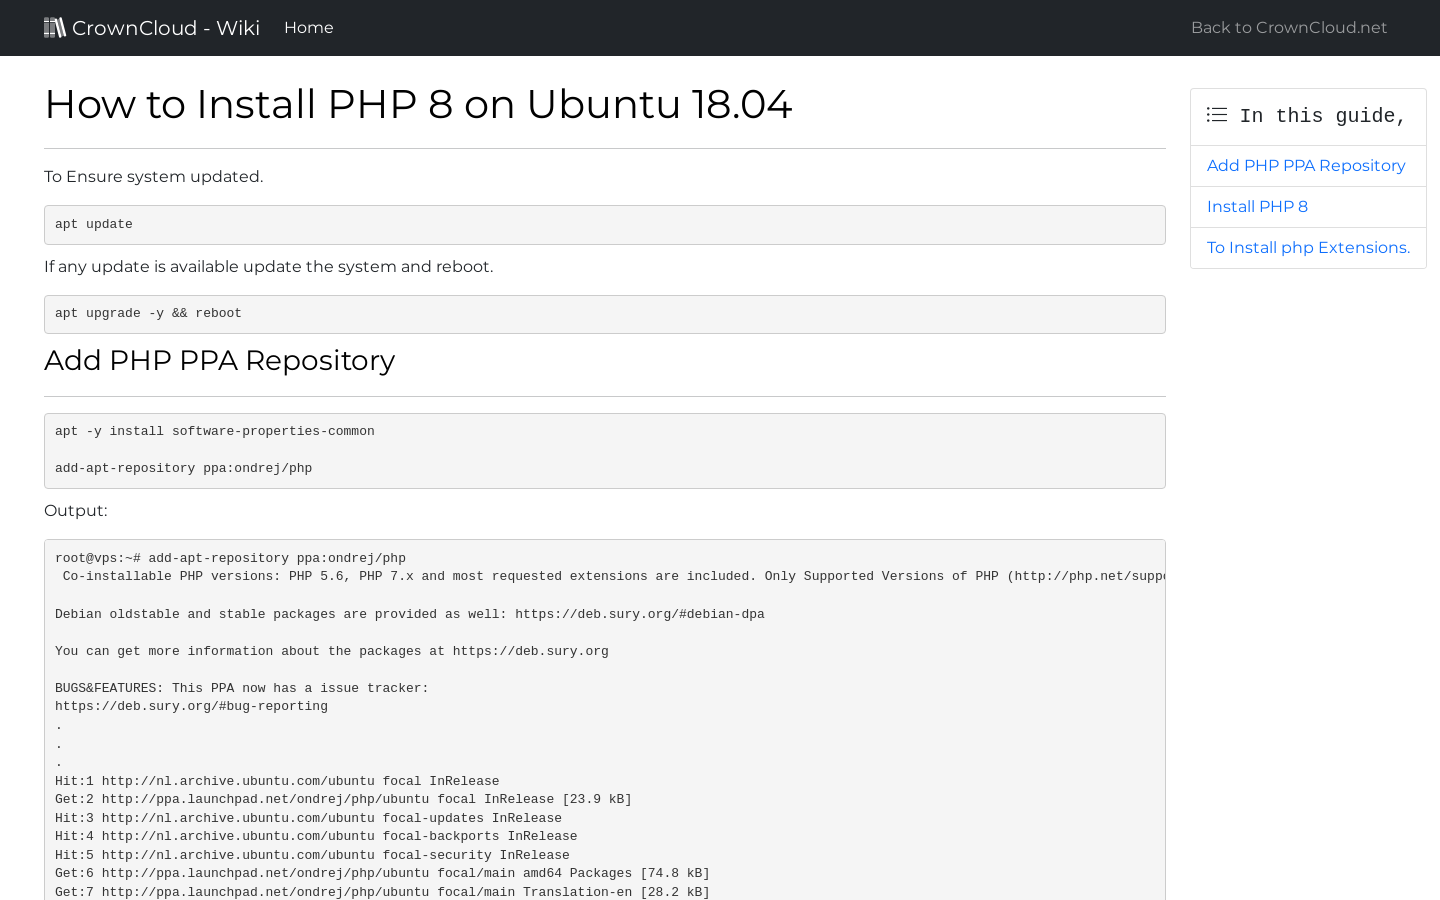
Task: Click the books logo icon in navbar
Action: coord(55,27)
